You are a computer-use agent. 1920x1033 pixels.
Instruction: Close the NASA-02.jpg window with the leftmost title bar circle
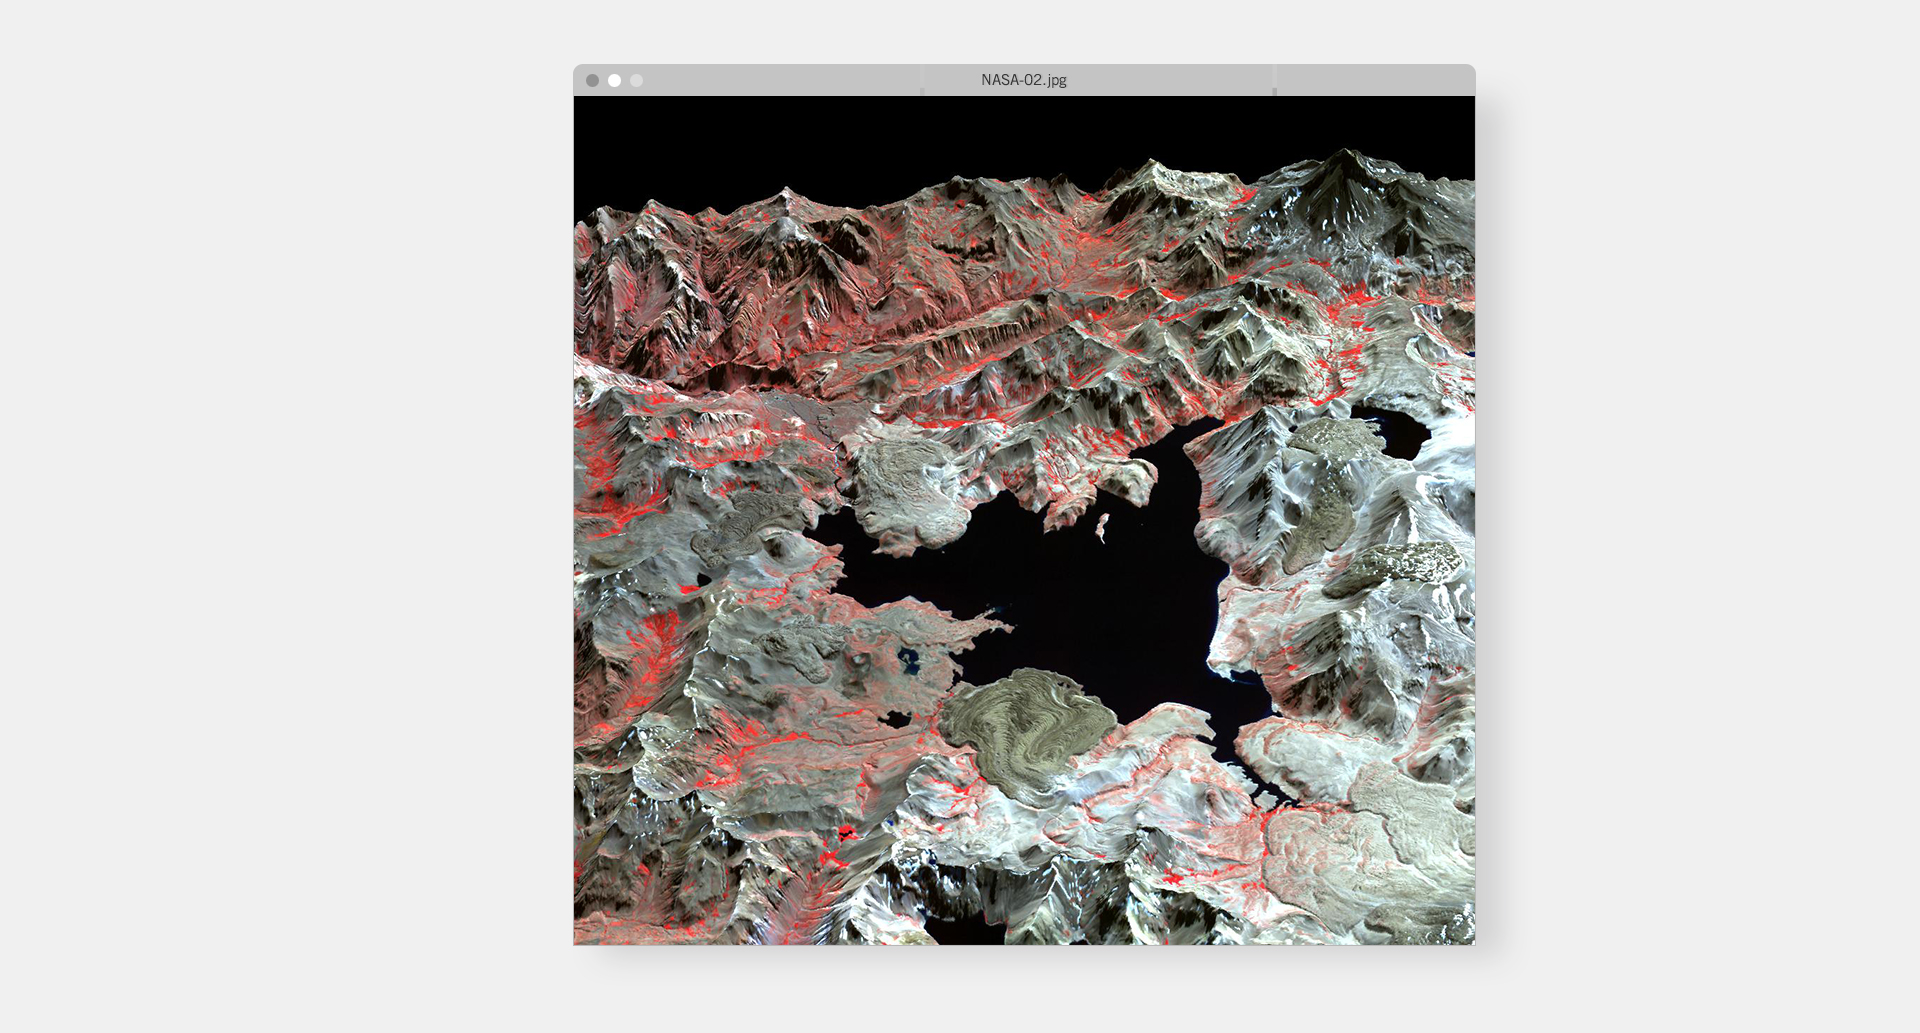click(x=592, y=80)
